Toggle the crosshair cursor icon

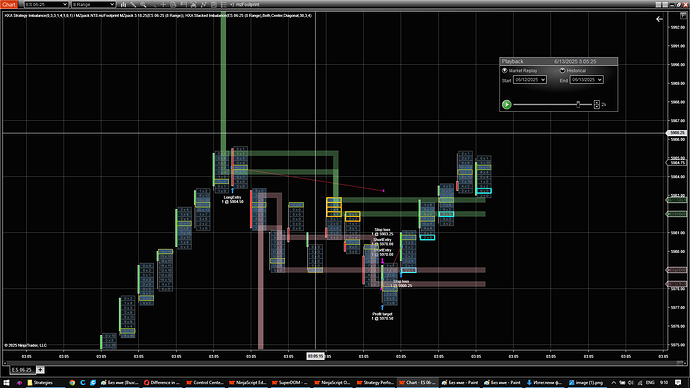click(x=163, y=4)
